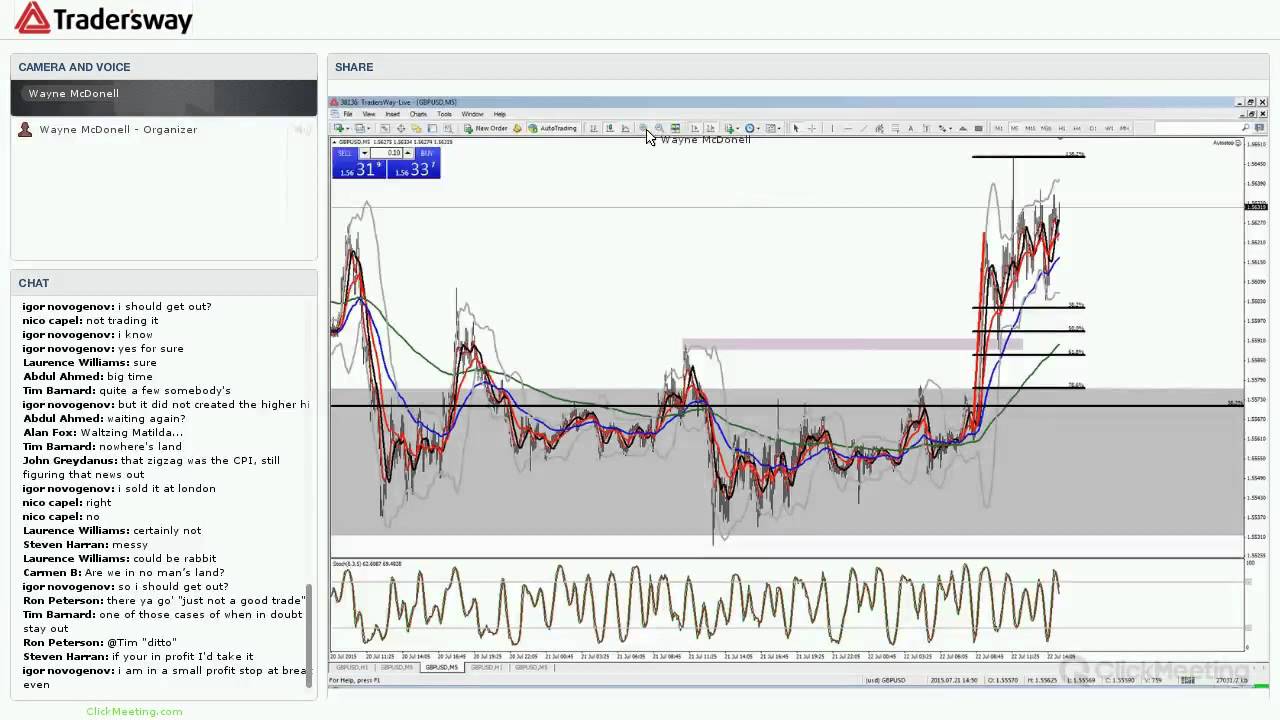Switch chart to line chart icon
This screenshot has width=1280, height=720.
[x=626, y=128]
